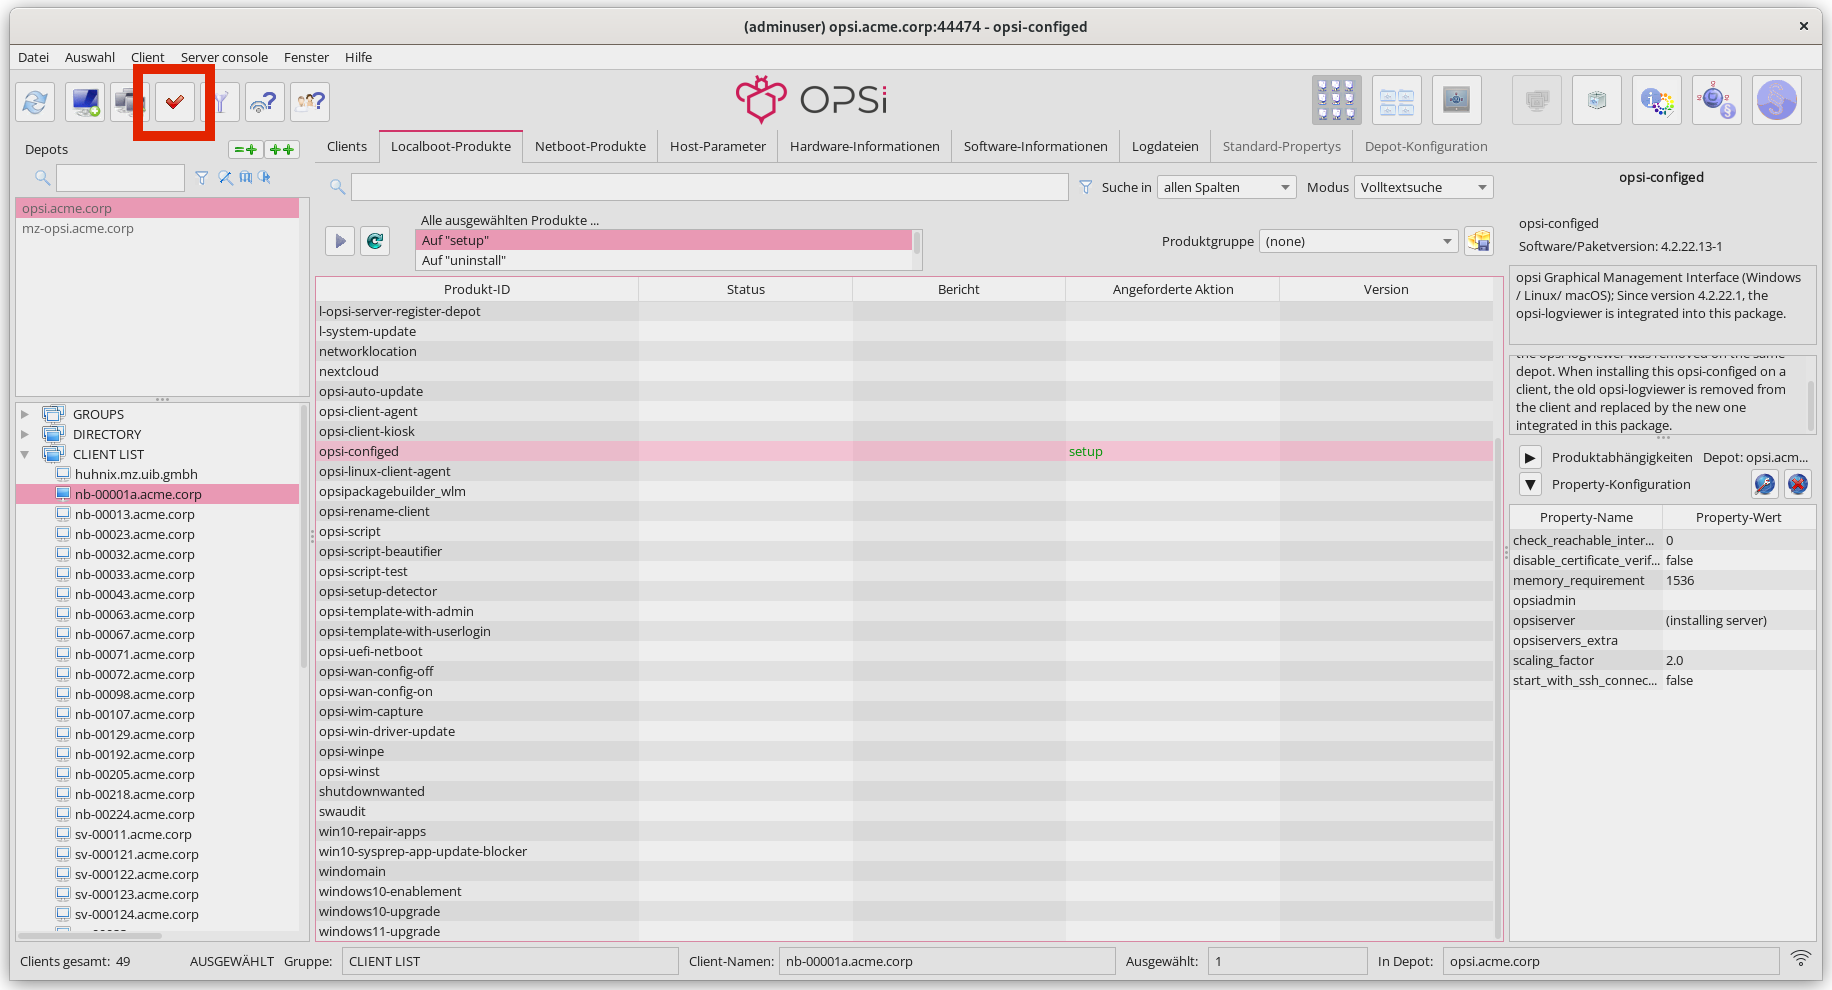The width and height of the screenshot is (1832, 990).
Task: Click the '++' select all depots button
Action: [x=282, y=149]
